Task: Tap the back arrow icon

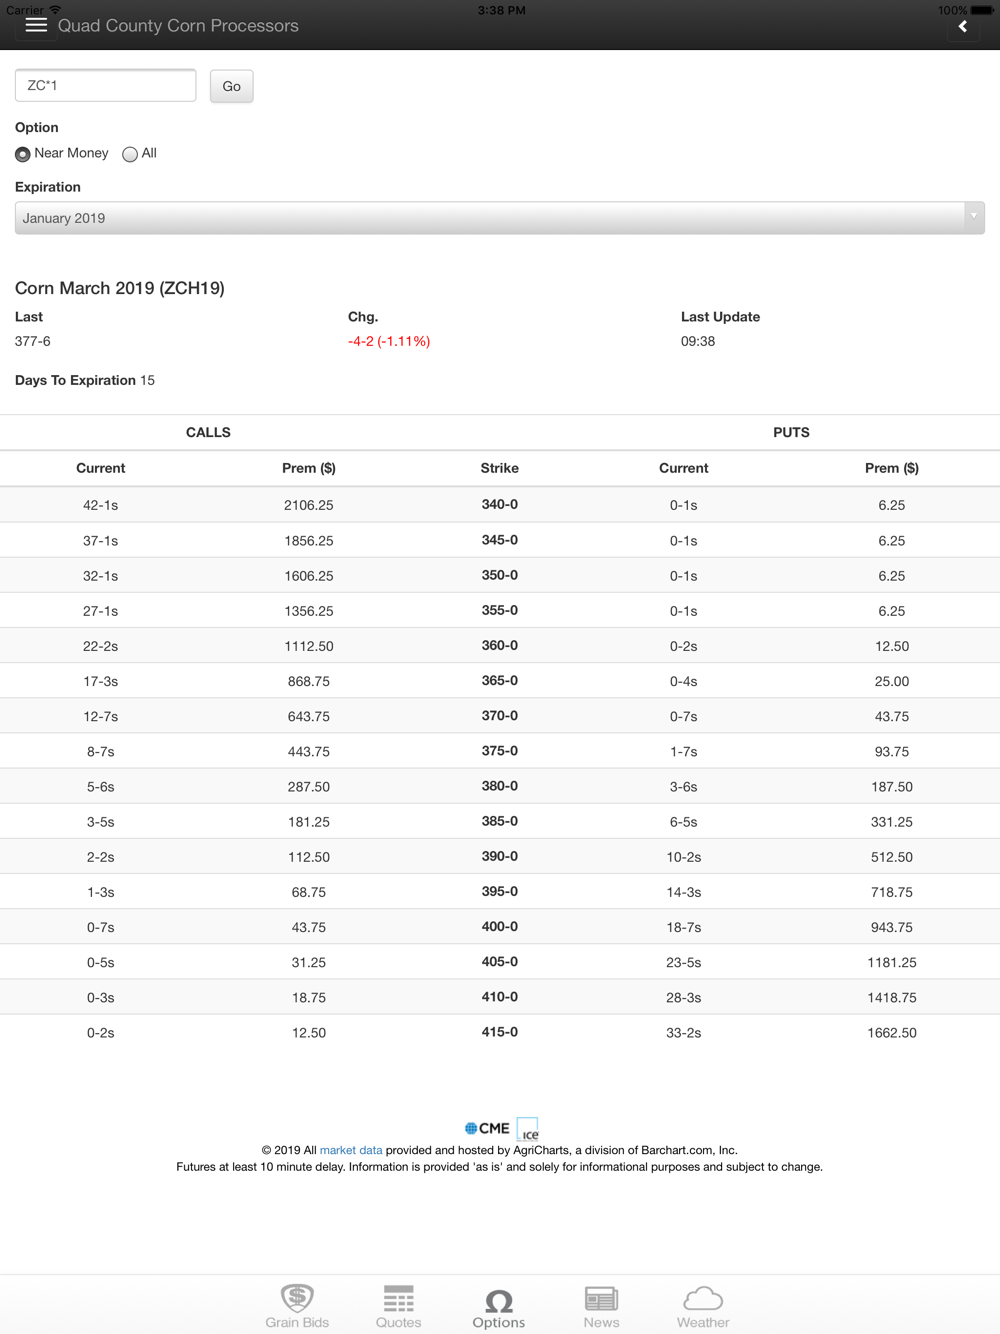Action: coord(963,26)
